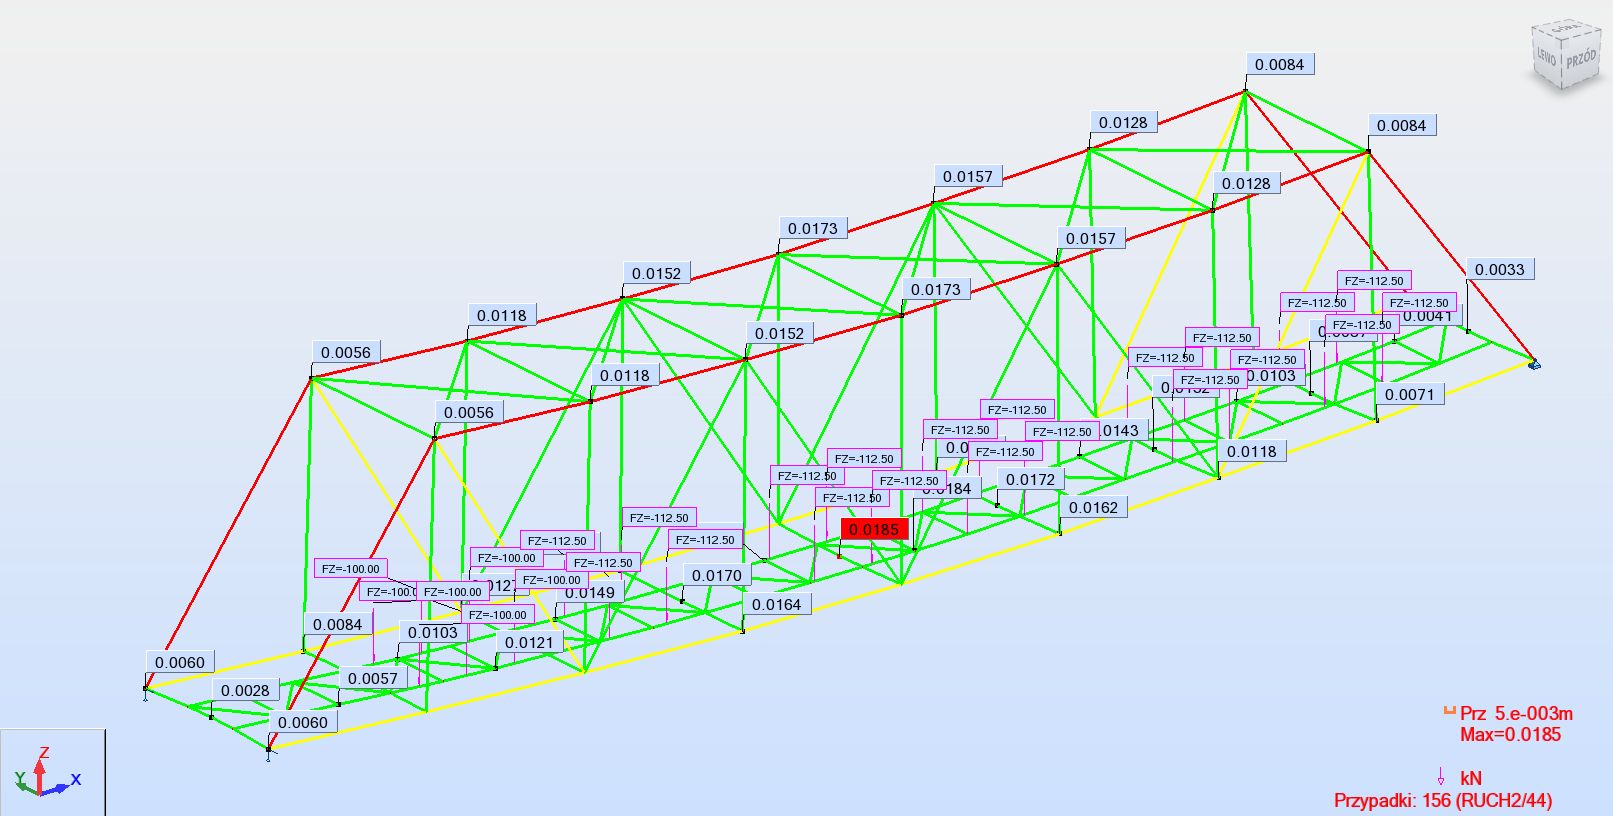Select the red-highlighted 0.0185 maximum label
Viewport: 1613px width, 816px height.
(x=874, y=529)
